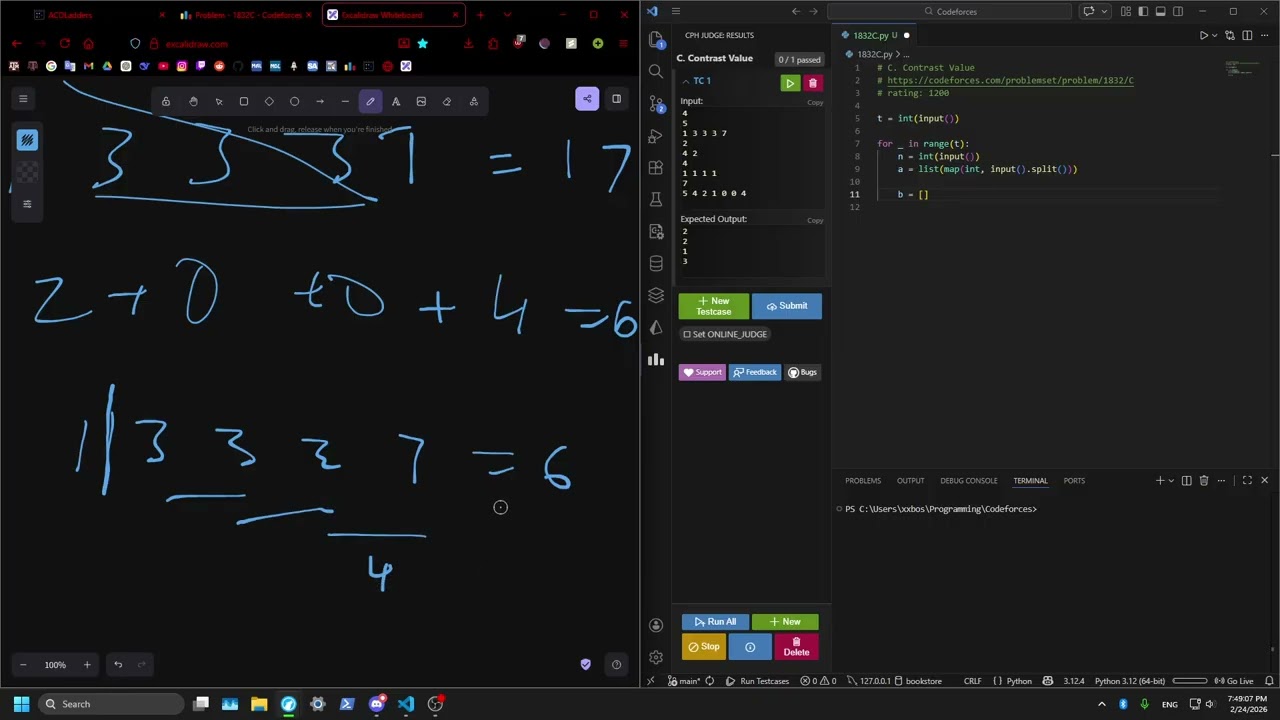
Task: Select the Excalidraw rectangle tool
Action: click(244, 101)
